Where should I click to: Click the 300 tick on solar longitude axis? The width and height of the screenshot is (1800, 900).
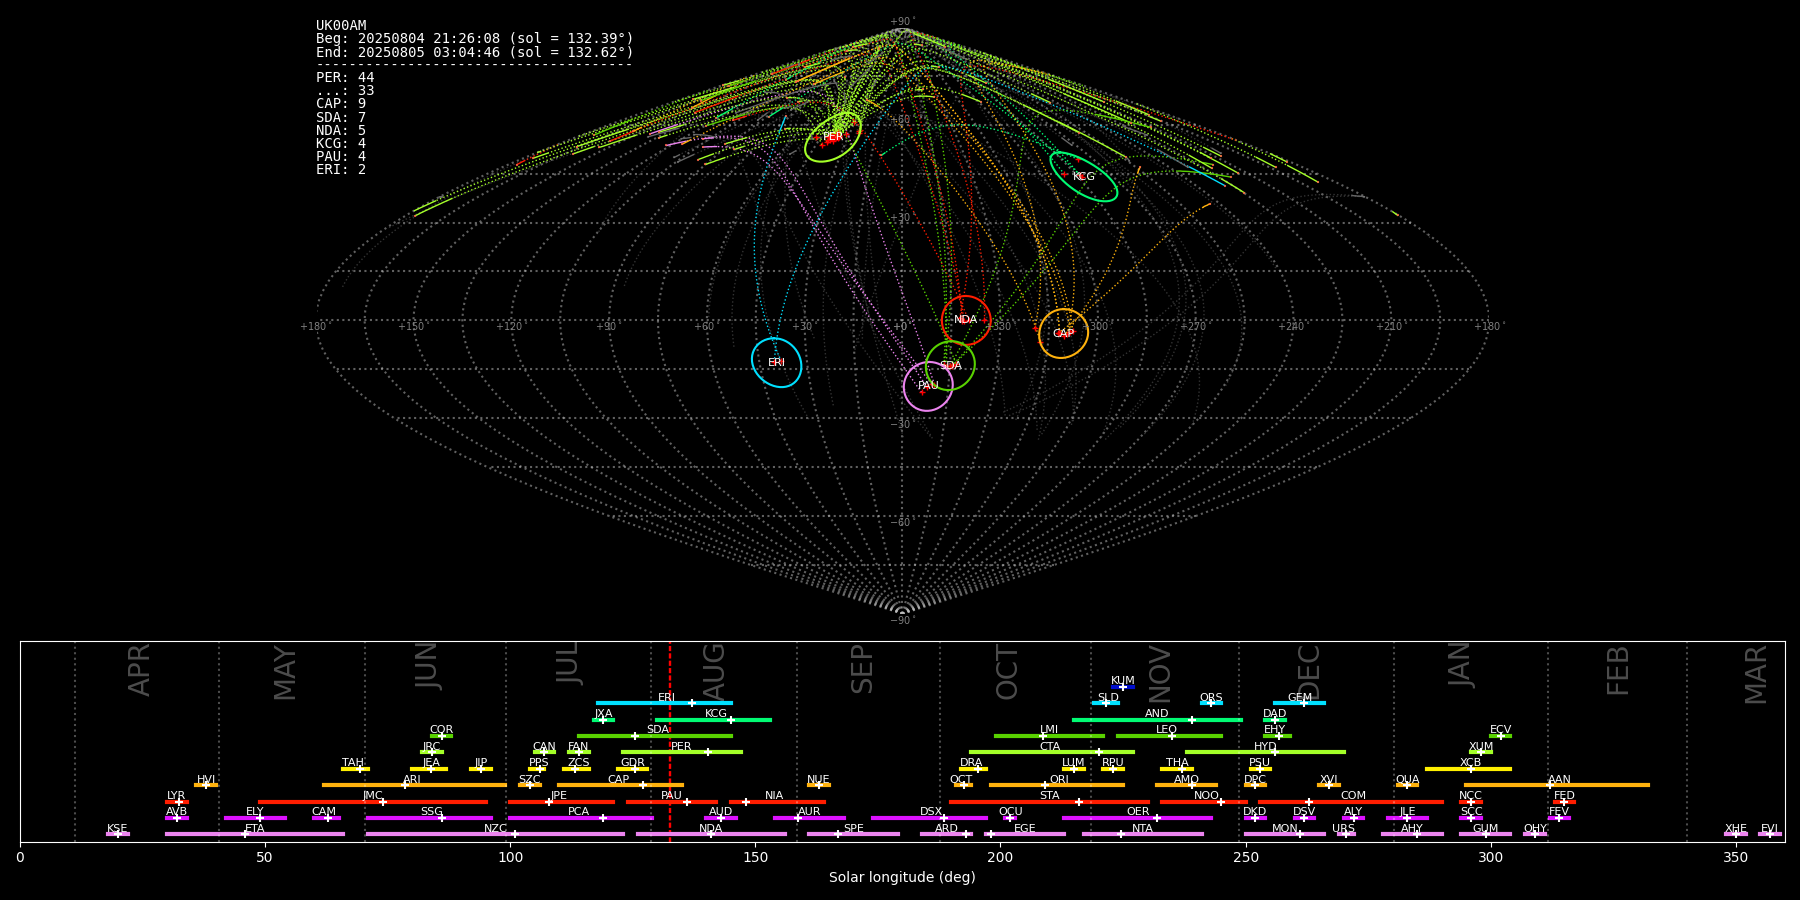(x=1490, y=857)
